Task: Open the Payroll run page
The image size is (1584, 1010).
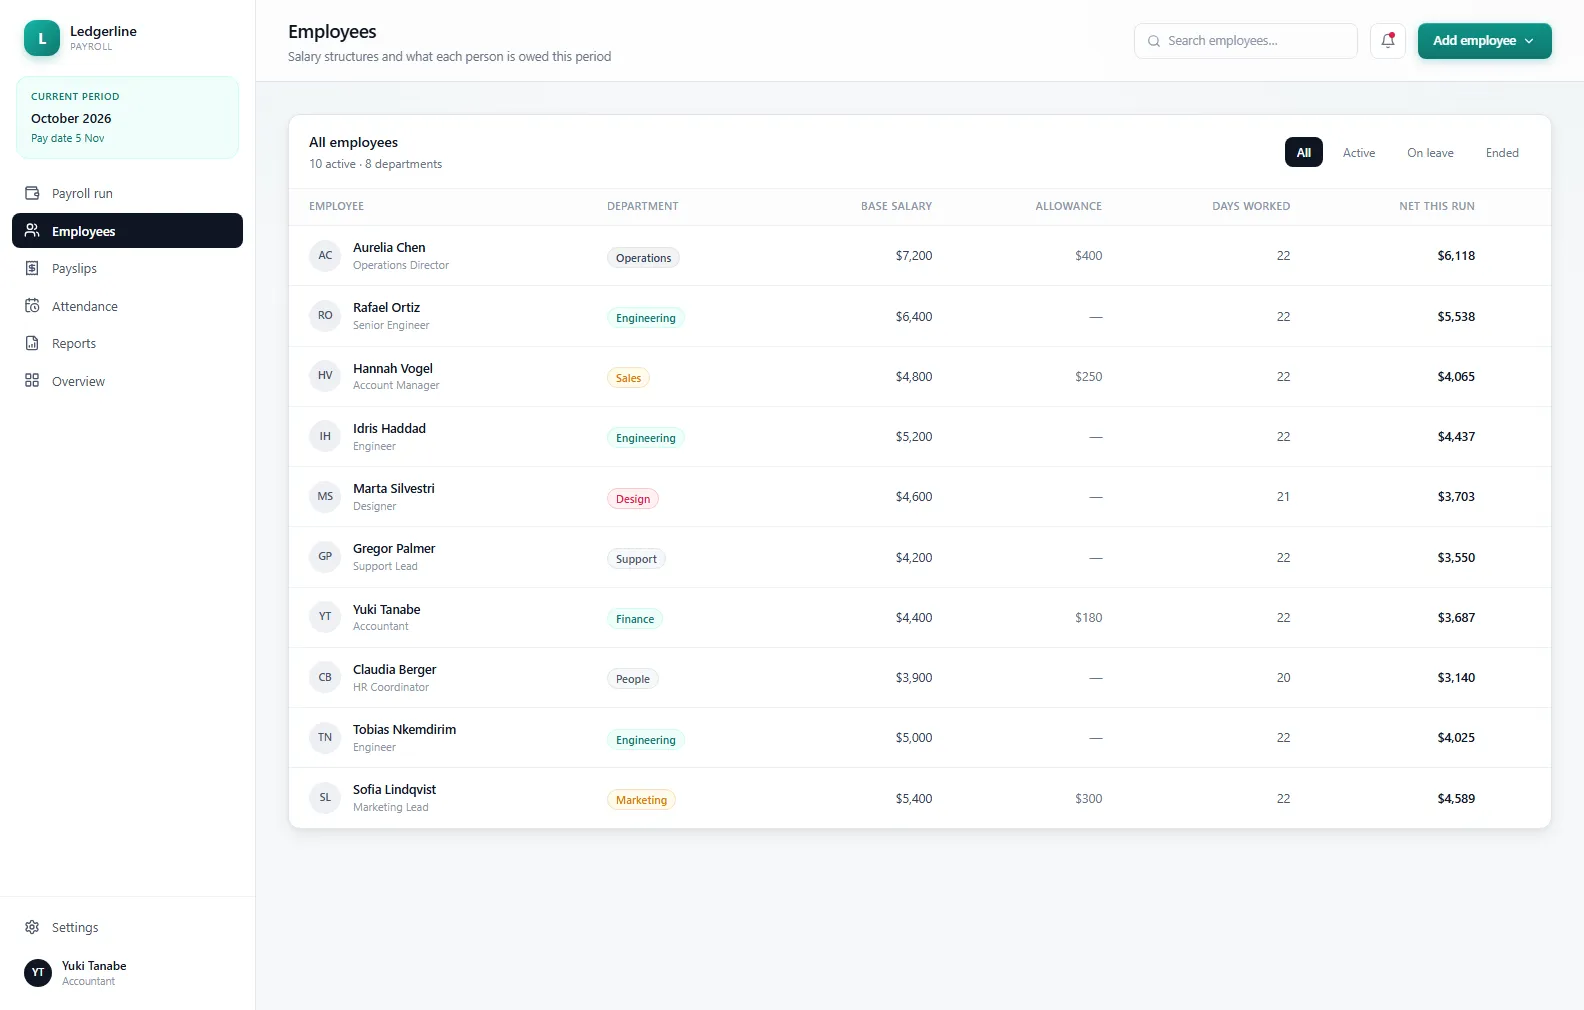Action: click(127, 193)
